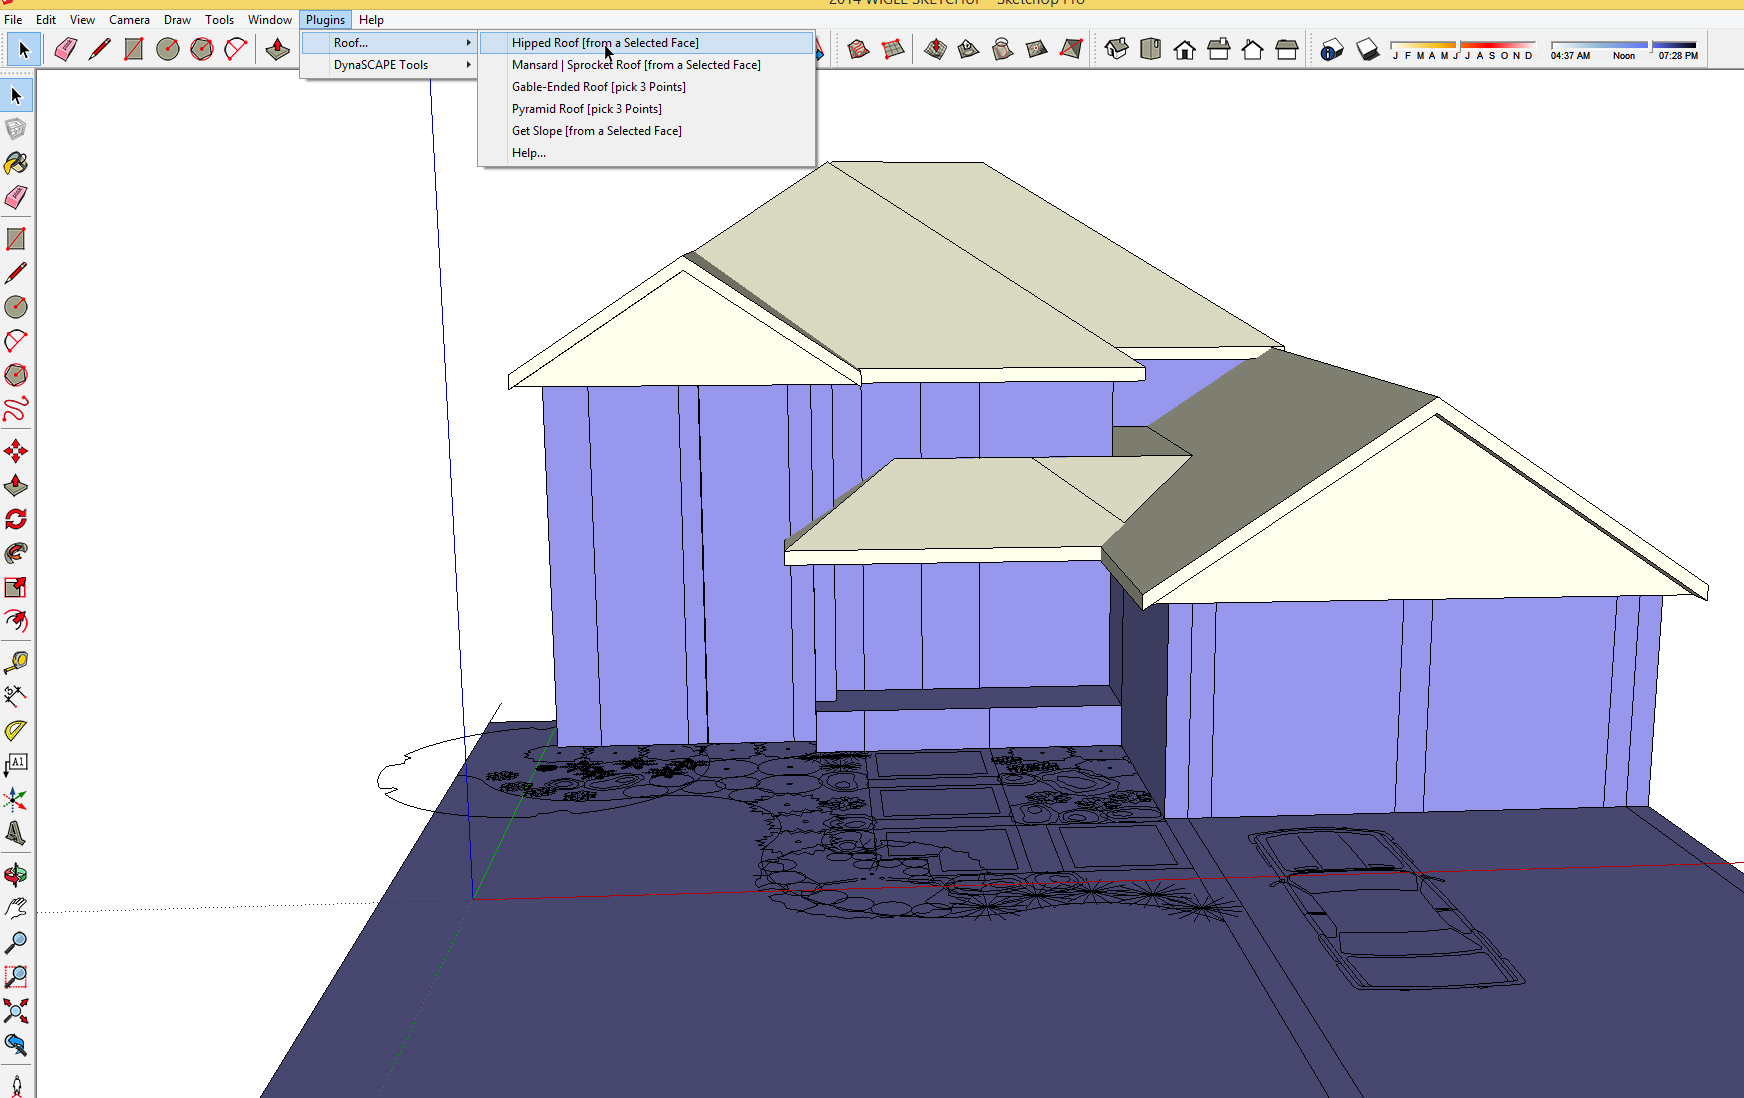1744x1098 pixels.
Task: Choose the Arc tool in top toolbar
Action: pyautogui.click(x=236, y=49)
